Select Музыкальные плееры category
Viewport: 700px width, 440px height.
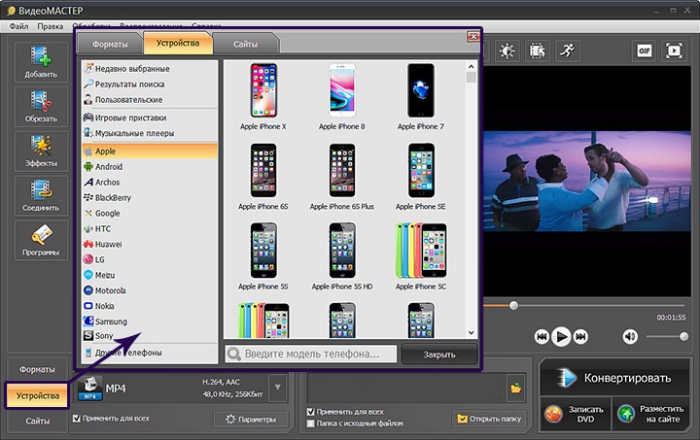tap(150, 133)
